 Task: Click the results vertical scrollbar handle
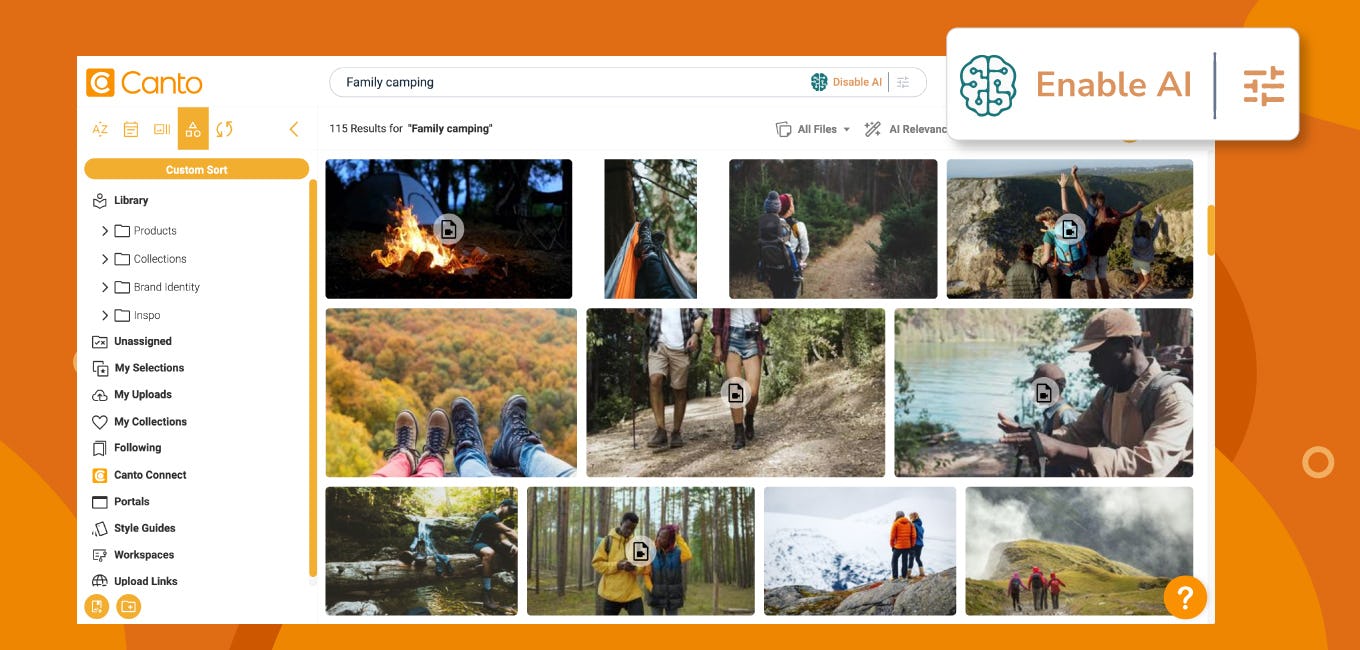1211,230
